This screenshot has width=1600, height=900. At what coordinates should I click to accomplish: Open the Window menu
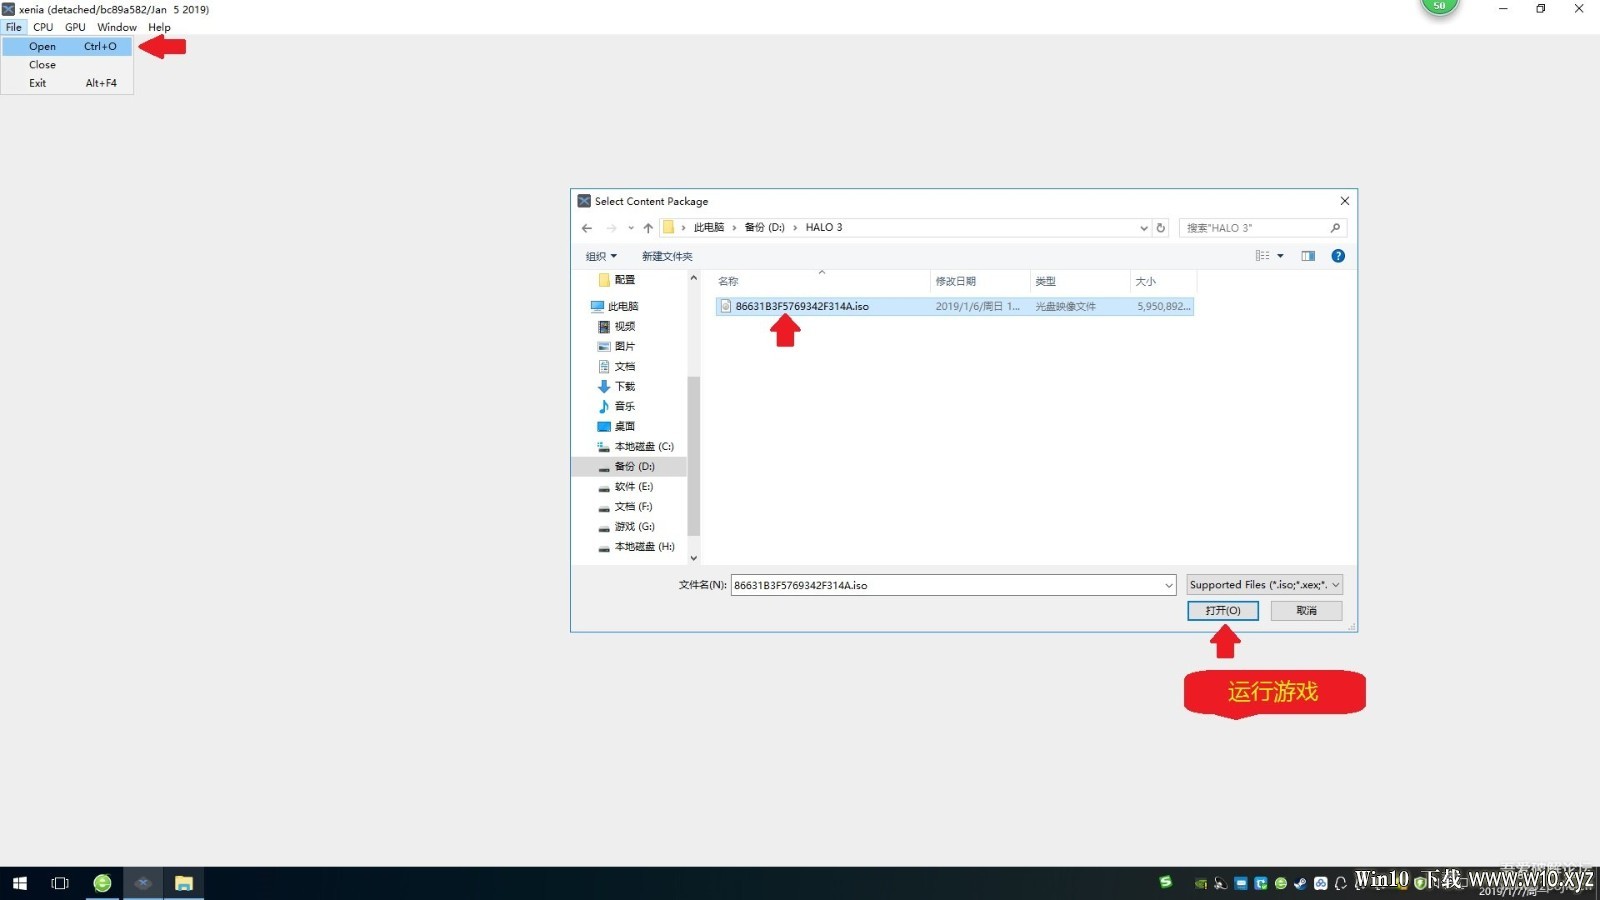117,27
